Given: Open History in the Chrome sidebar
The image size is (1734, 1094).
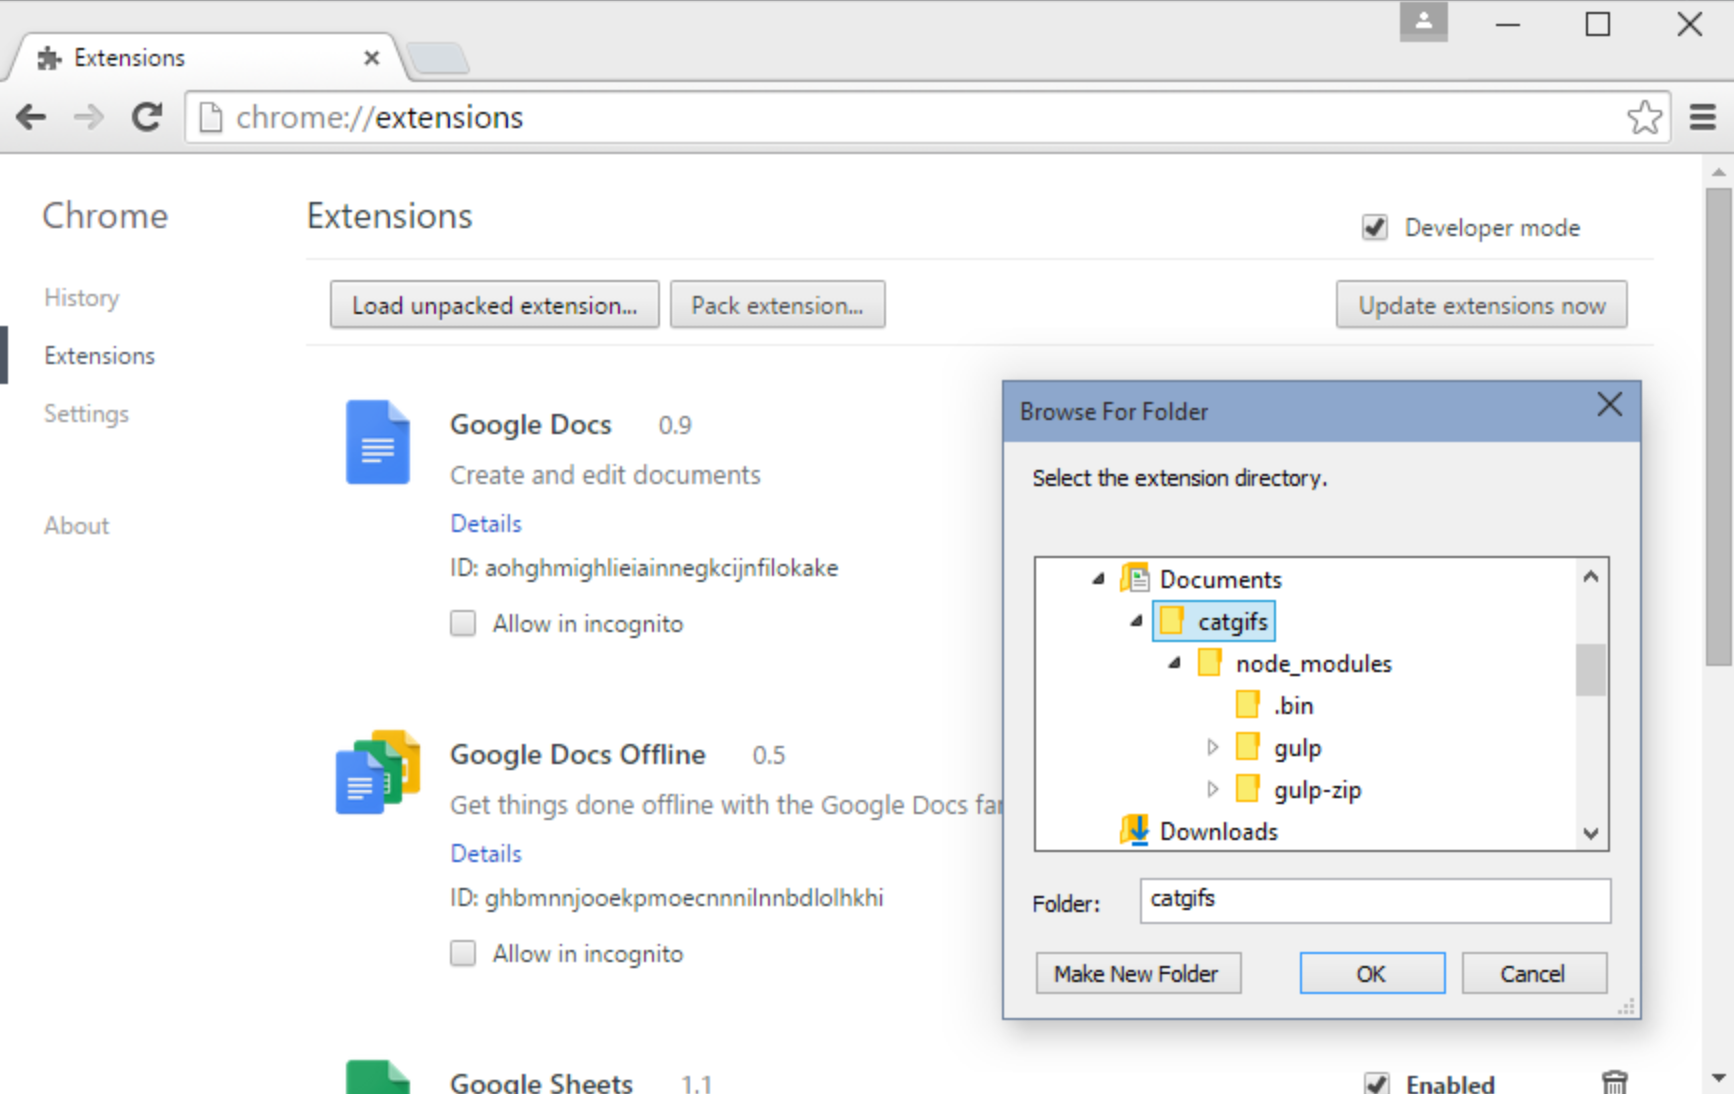Looking at the screenshot, I should [82, 298].
